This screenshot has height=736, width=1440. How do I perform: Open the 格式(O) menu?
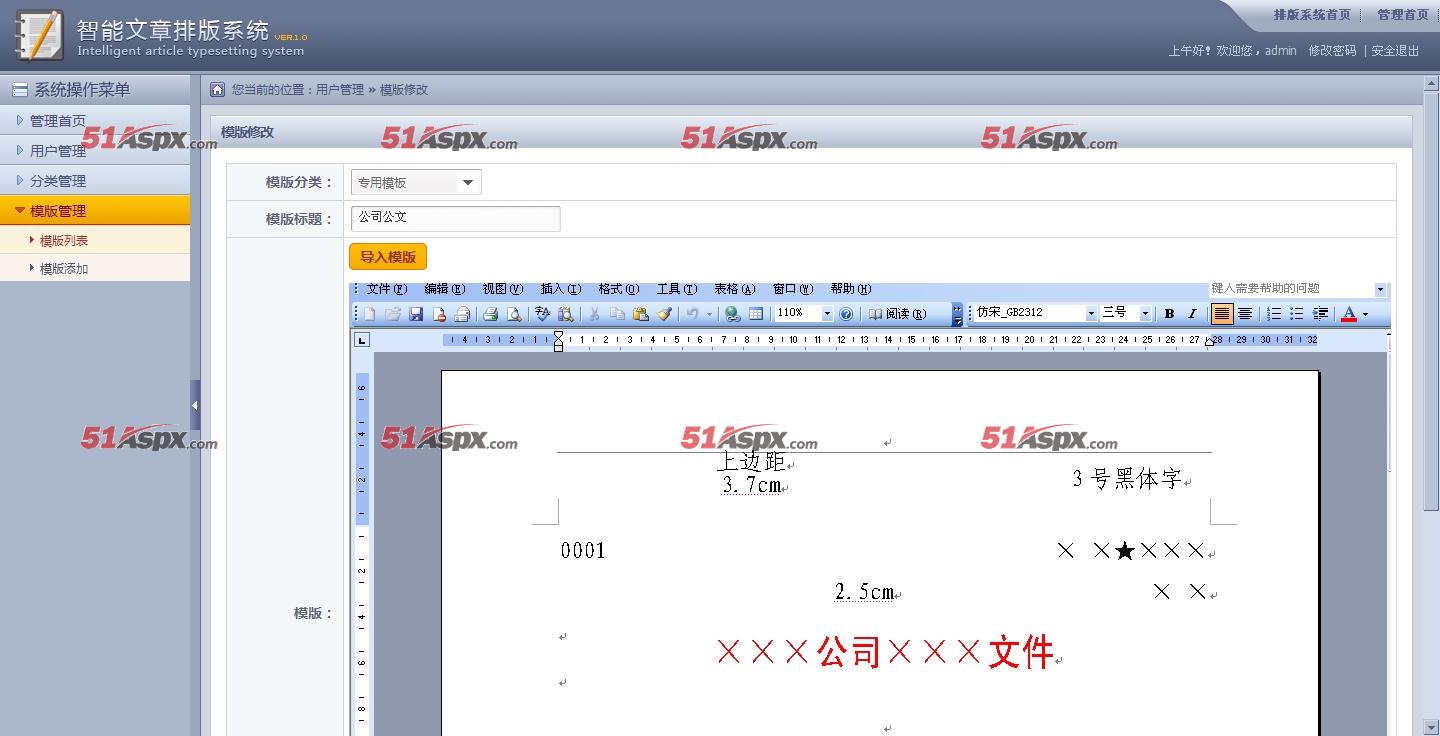[x=619, y=289]
